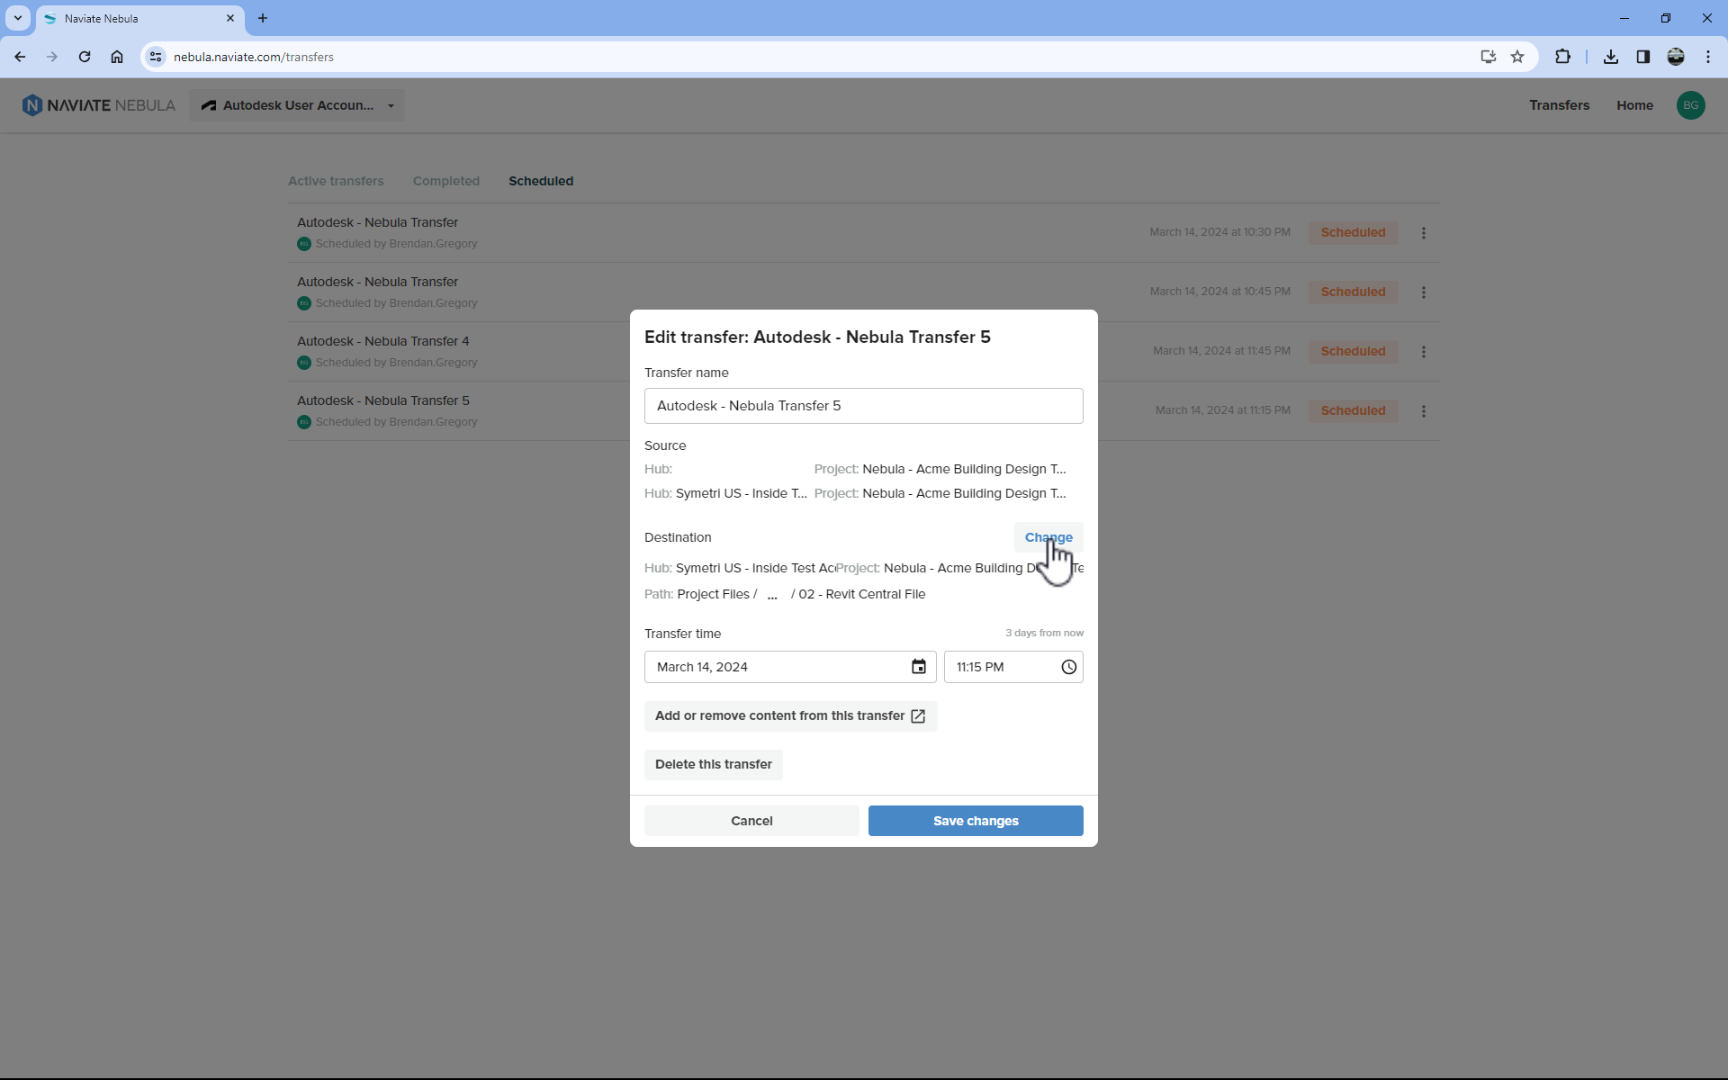1728x1080 pixels.
Task: Open options menu for 10:30 PM transfer
Action: pos(1424,233)
